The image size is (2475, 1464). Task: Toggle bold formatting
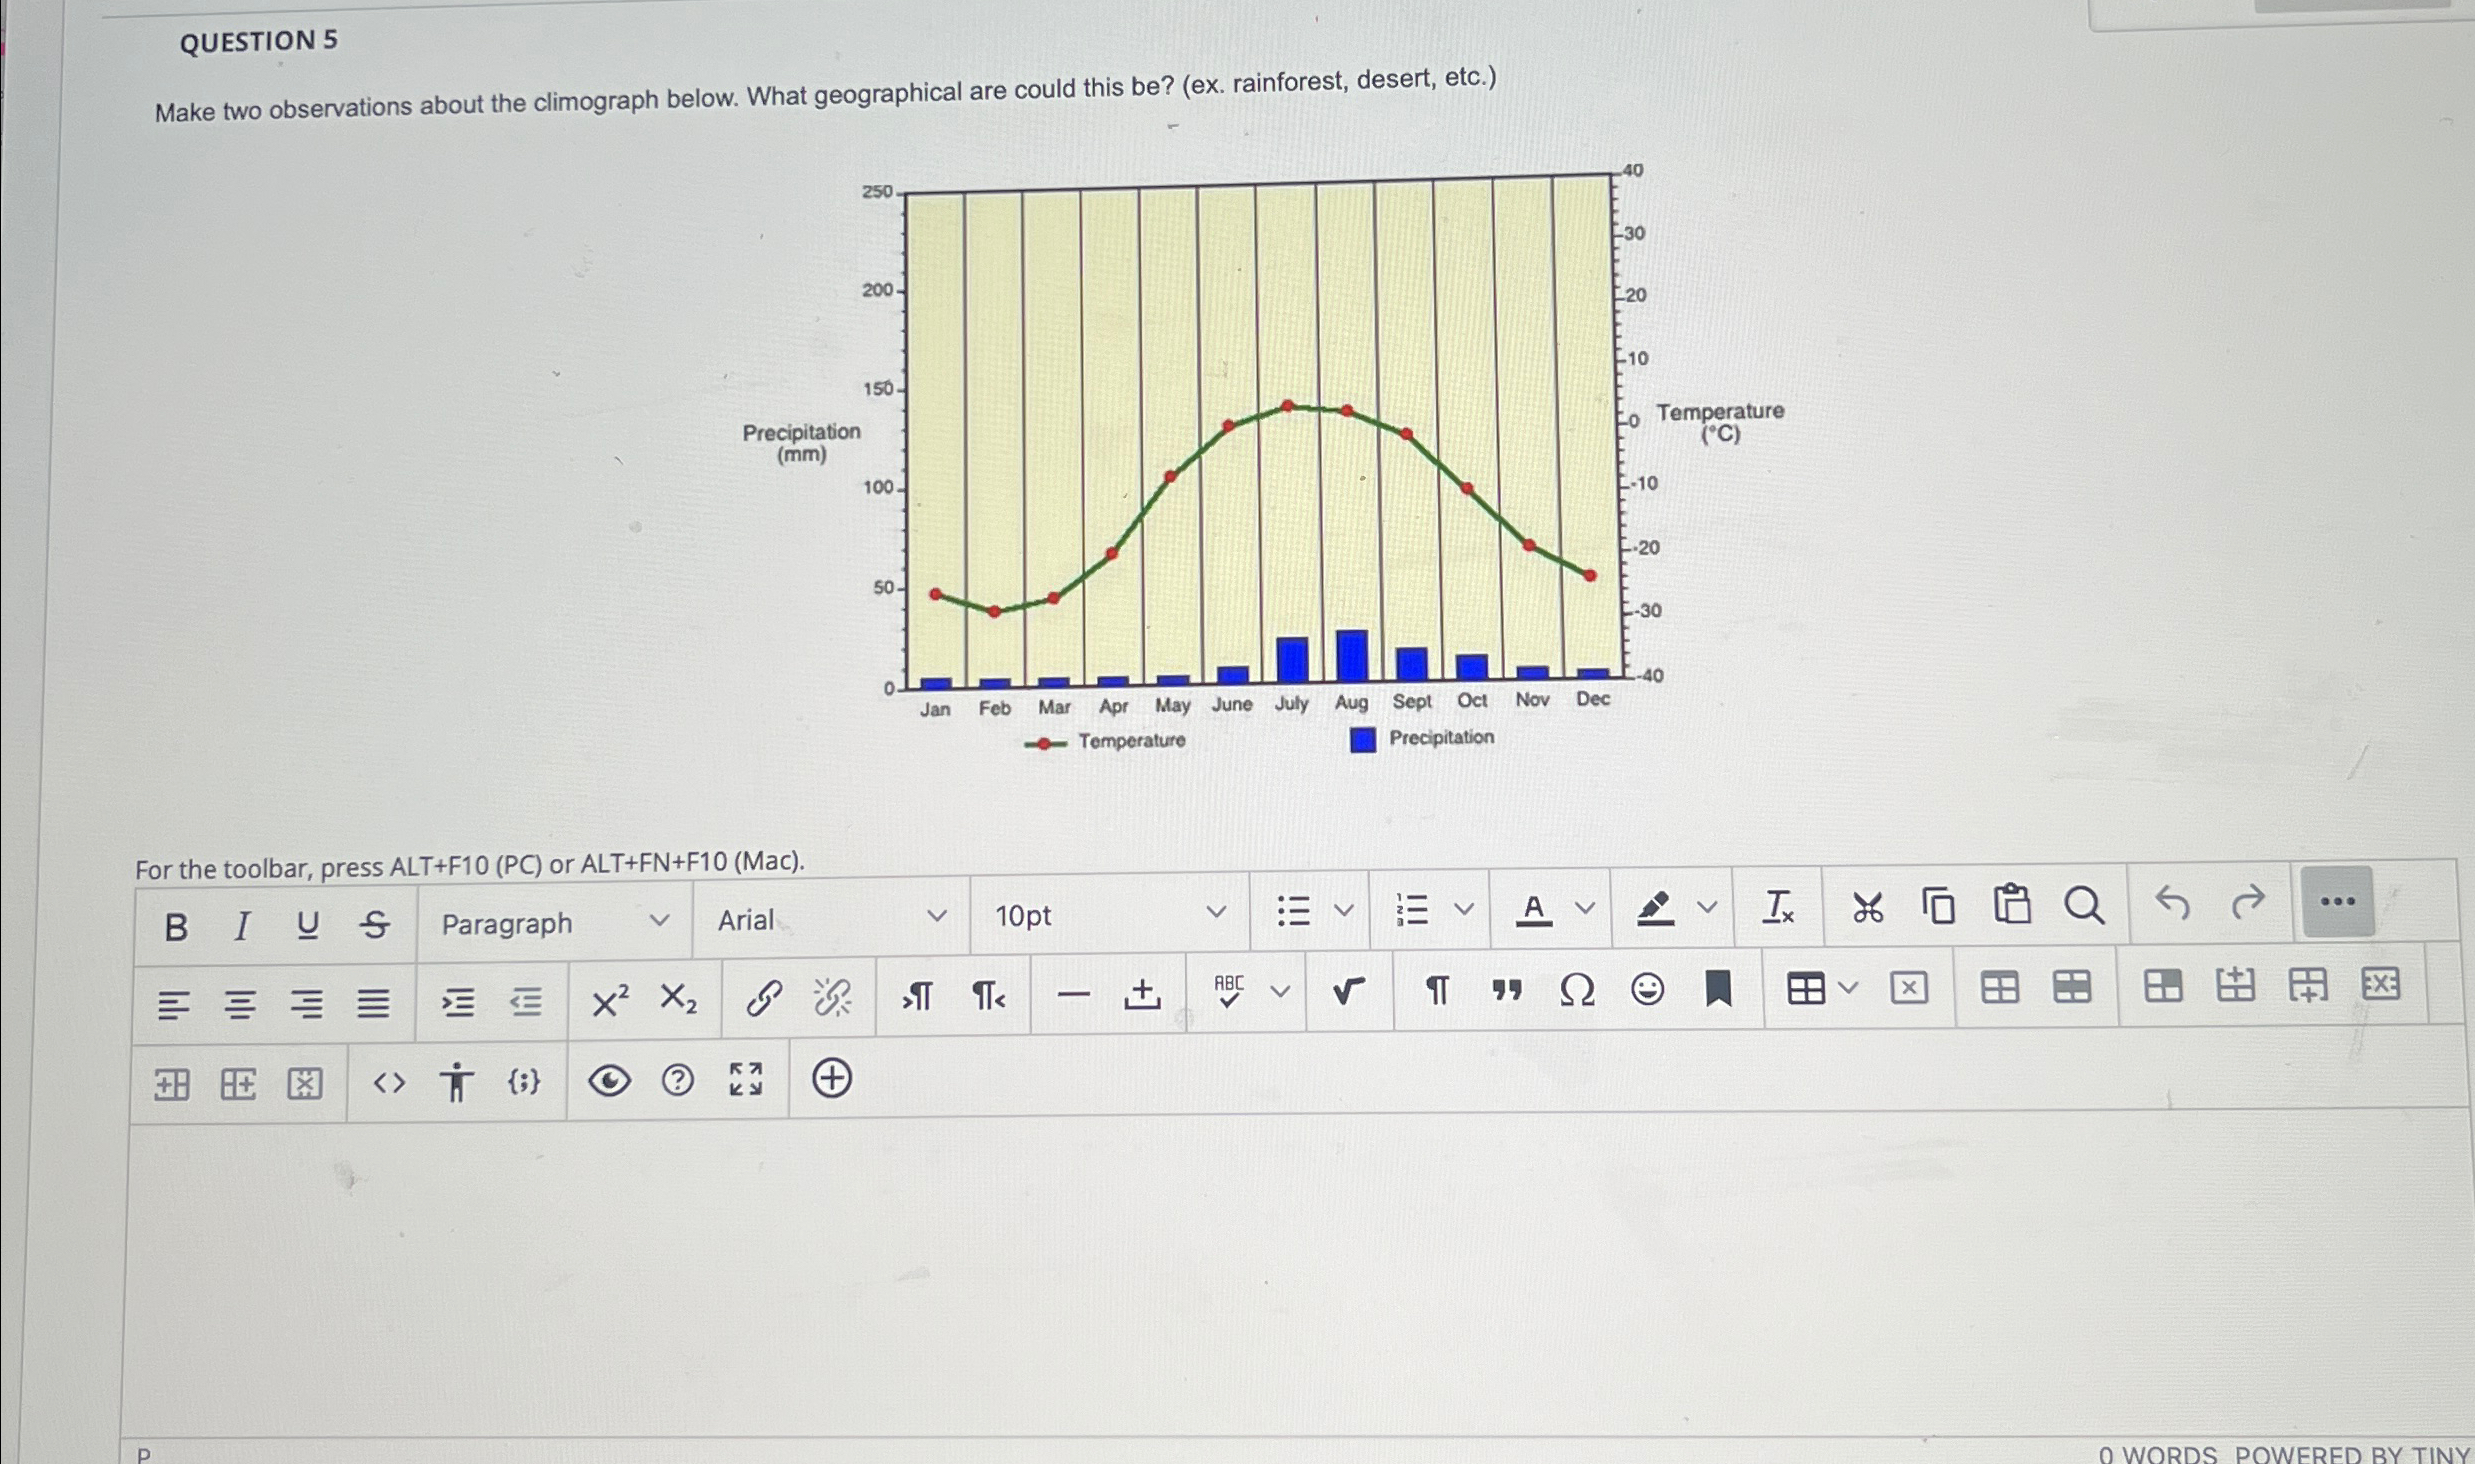click(x=176, y=927)
